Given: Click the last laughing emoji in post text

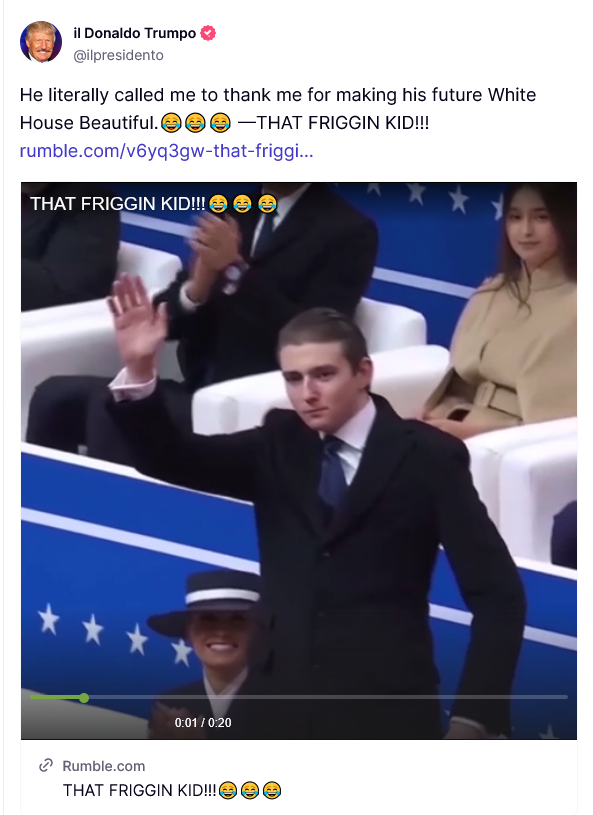Looking at the screenshot, I should 220,123.
